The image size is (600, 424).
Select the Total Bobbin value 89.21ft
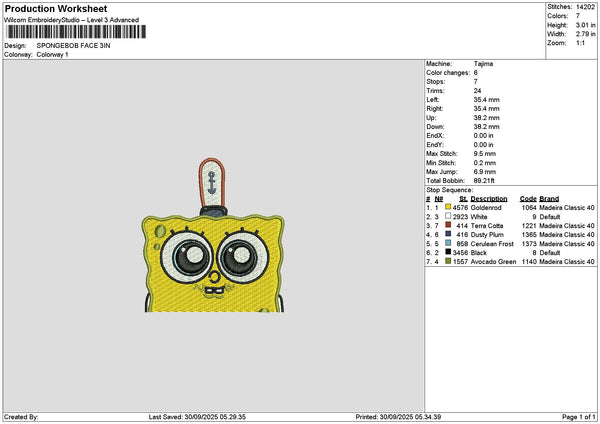pos(484,181)
